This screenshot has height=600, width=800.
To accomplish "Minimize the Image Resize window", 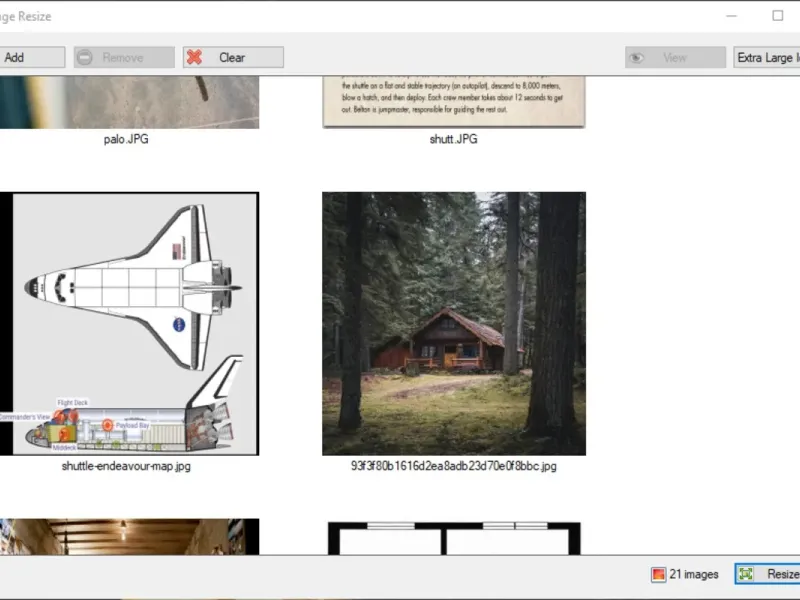I will (x=731, y=16).
